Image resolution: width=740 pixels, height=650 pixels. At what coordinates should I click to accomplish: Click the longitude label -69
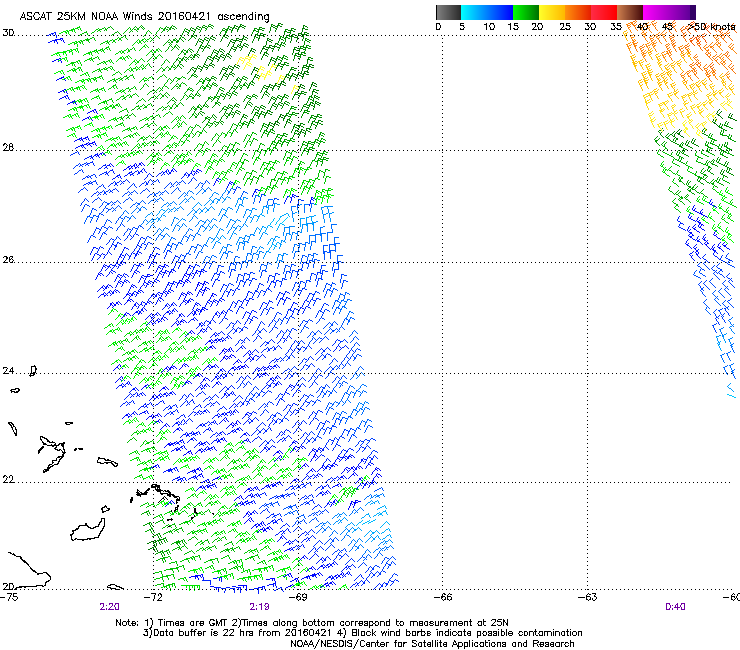pos(298,597)
